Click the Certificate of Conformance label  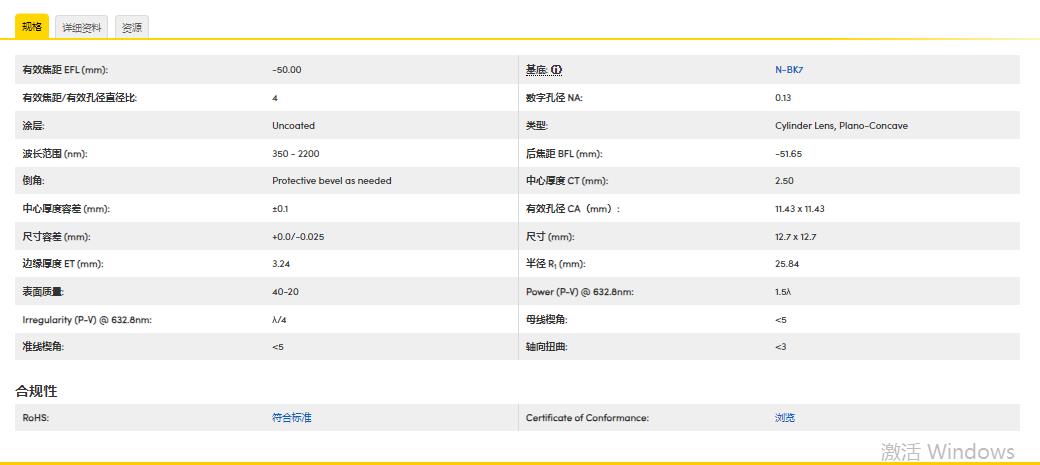(587, 418)
